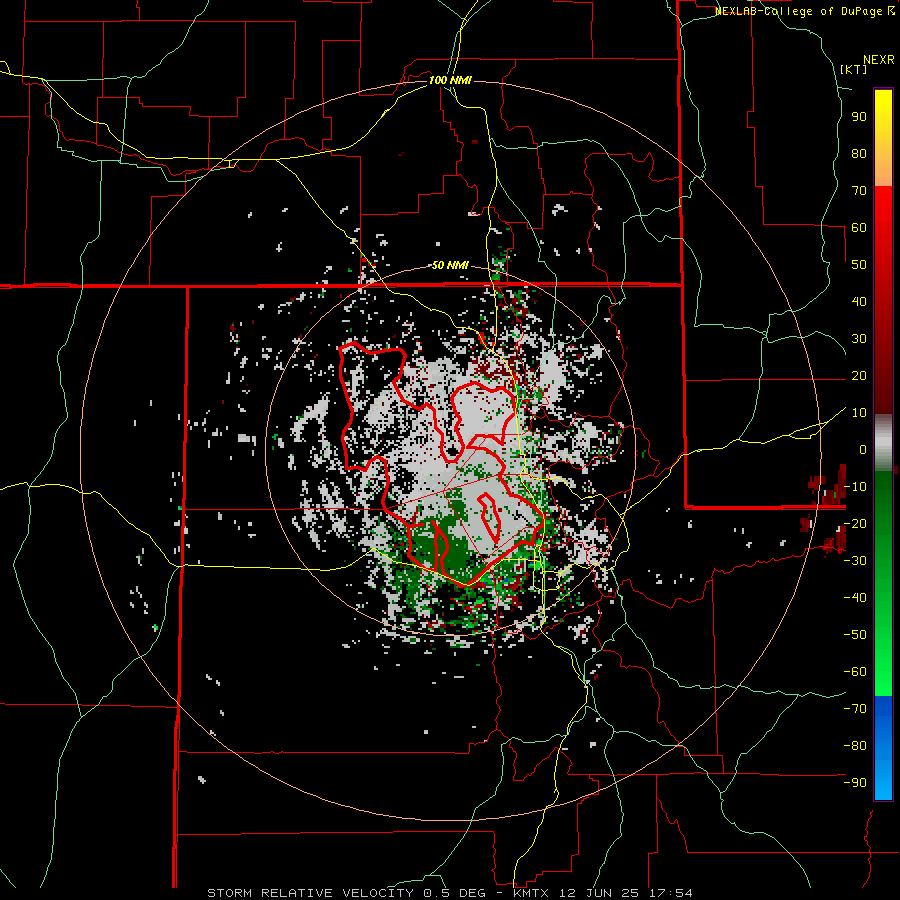Click the -30 value on velocity scale
Viewport: 900px width, 900px height.
855,561
